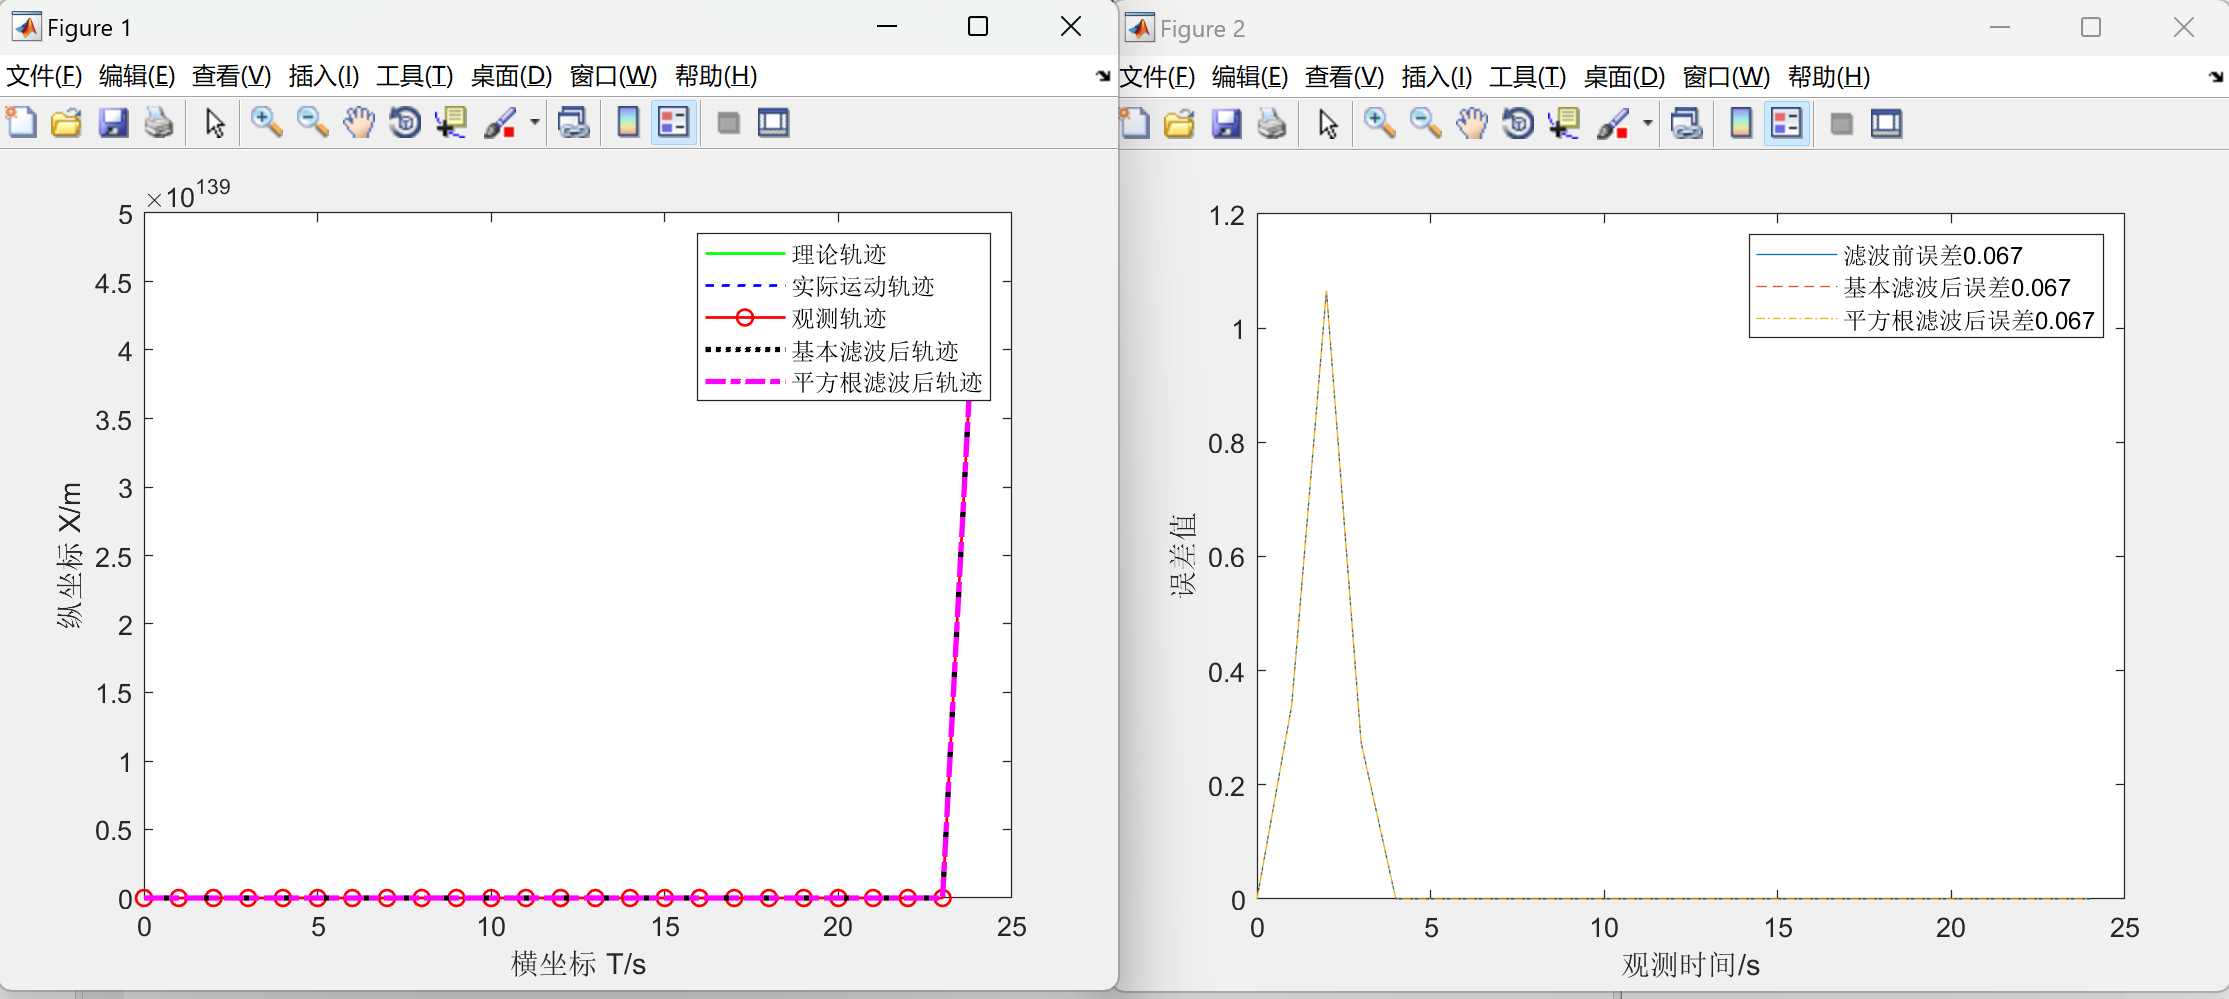Toggle Edit Plot arrow in Figure 2
This screenshot has height=999, width=2229.
click(1328, 124)
